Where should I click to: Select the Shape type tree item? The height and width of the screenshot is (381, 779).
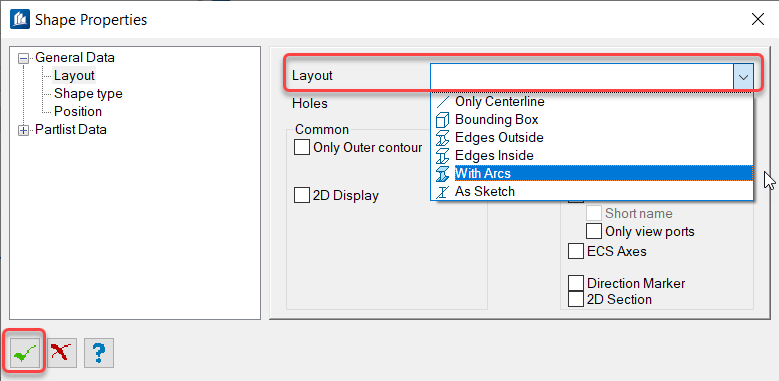pyautogui.click(x=88, y=93)
